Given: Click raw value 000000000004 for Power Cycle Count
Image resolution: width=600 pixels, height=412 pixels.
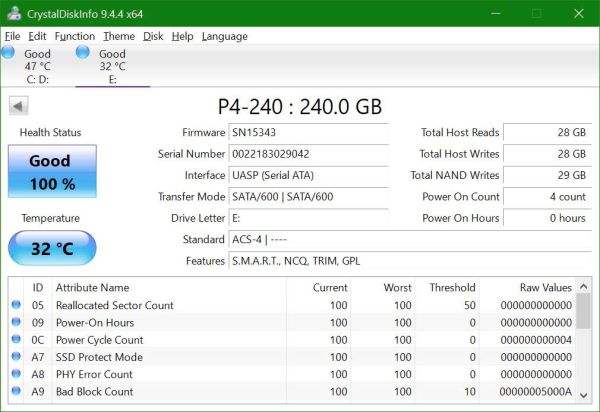Looking at the screenshot, I should point(536,340).
